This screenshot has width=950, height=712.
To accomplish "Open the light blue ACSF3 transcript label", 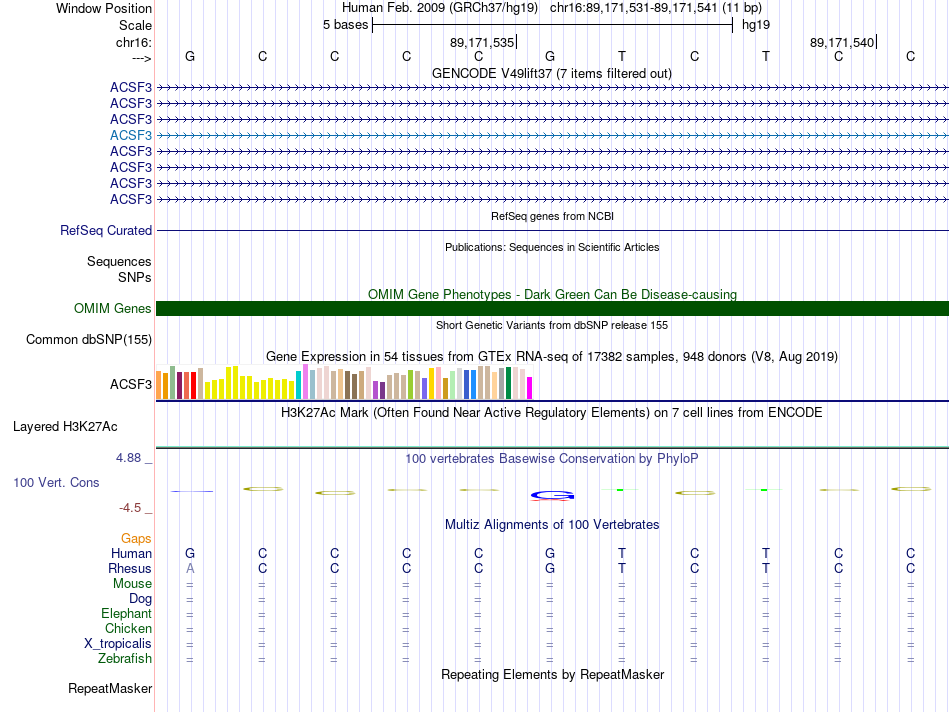I will click(x=131, y=135).
